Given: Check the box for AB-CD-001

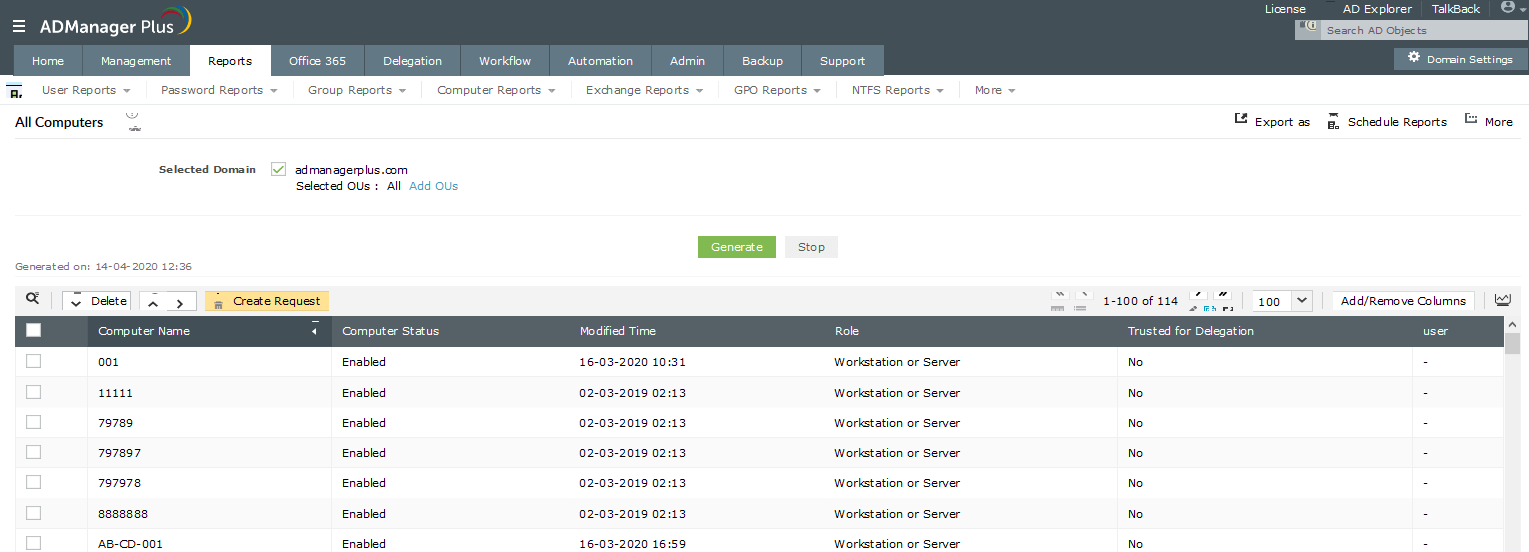Looking at the screenshot, I should 34,543.
